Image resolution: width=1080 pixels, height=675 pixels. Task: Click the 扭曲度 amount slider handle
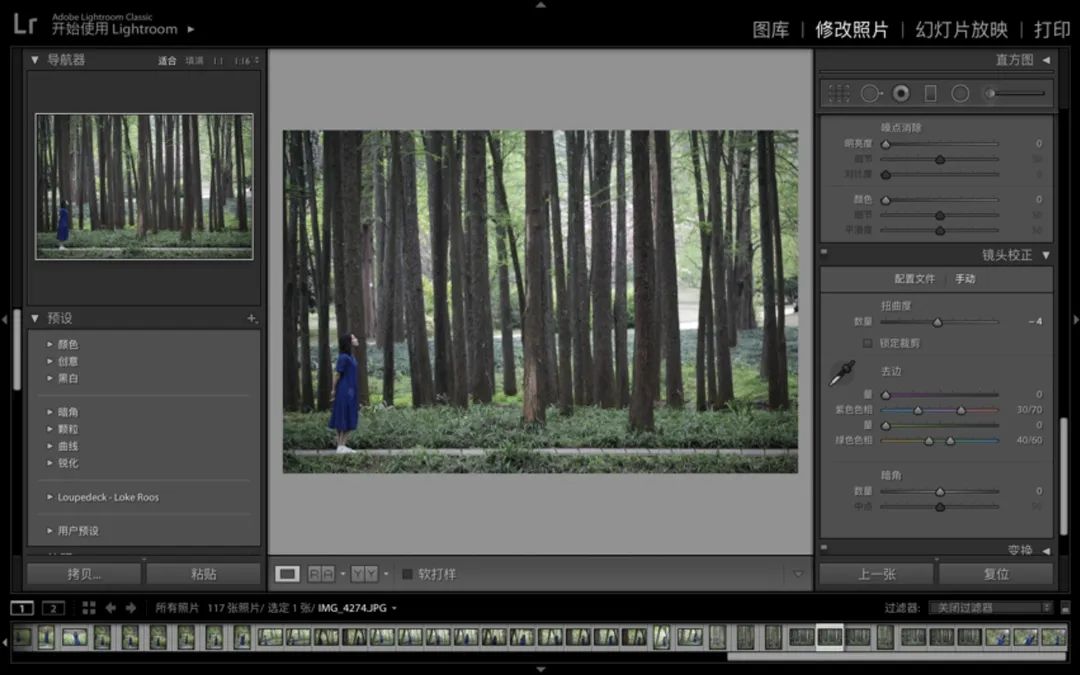937,322
